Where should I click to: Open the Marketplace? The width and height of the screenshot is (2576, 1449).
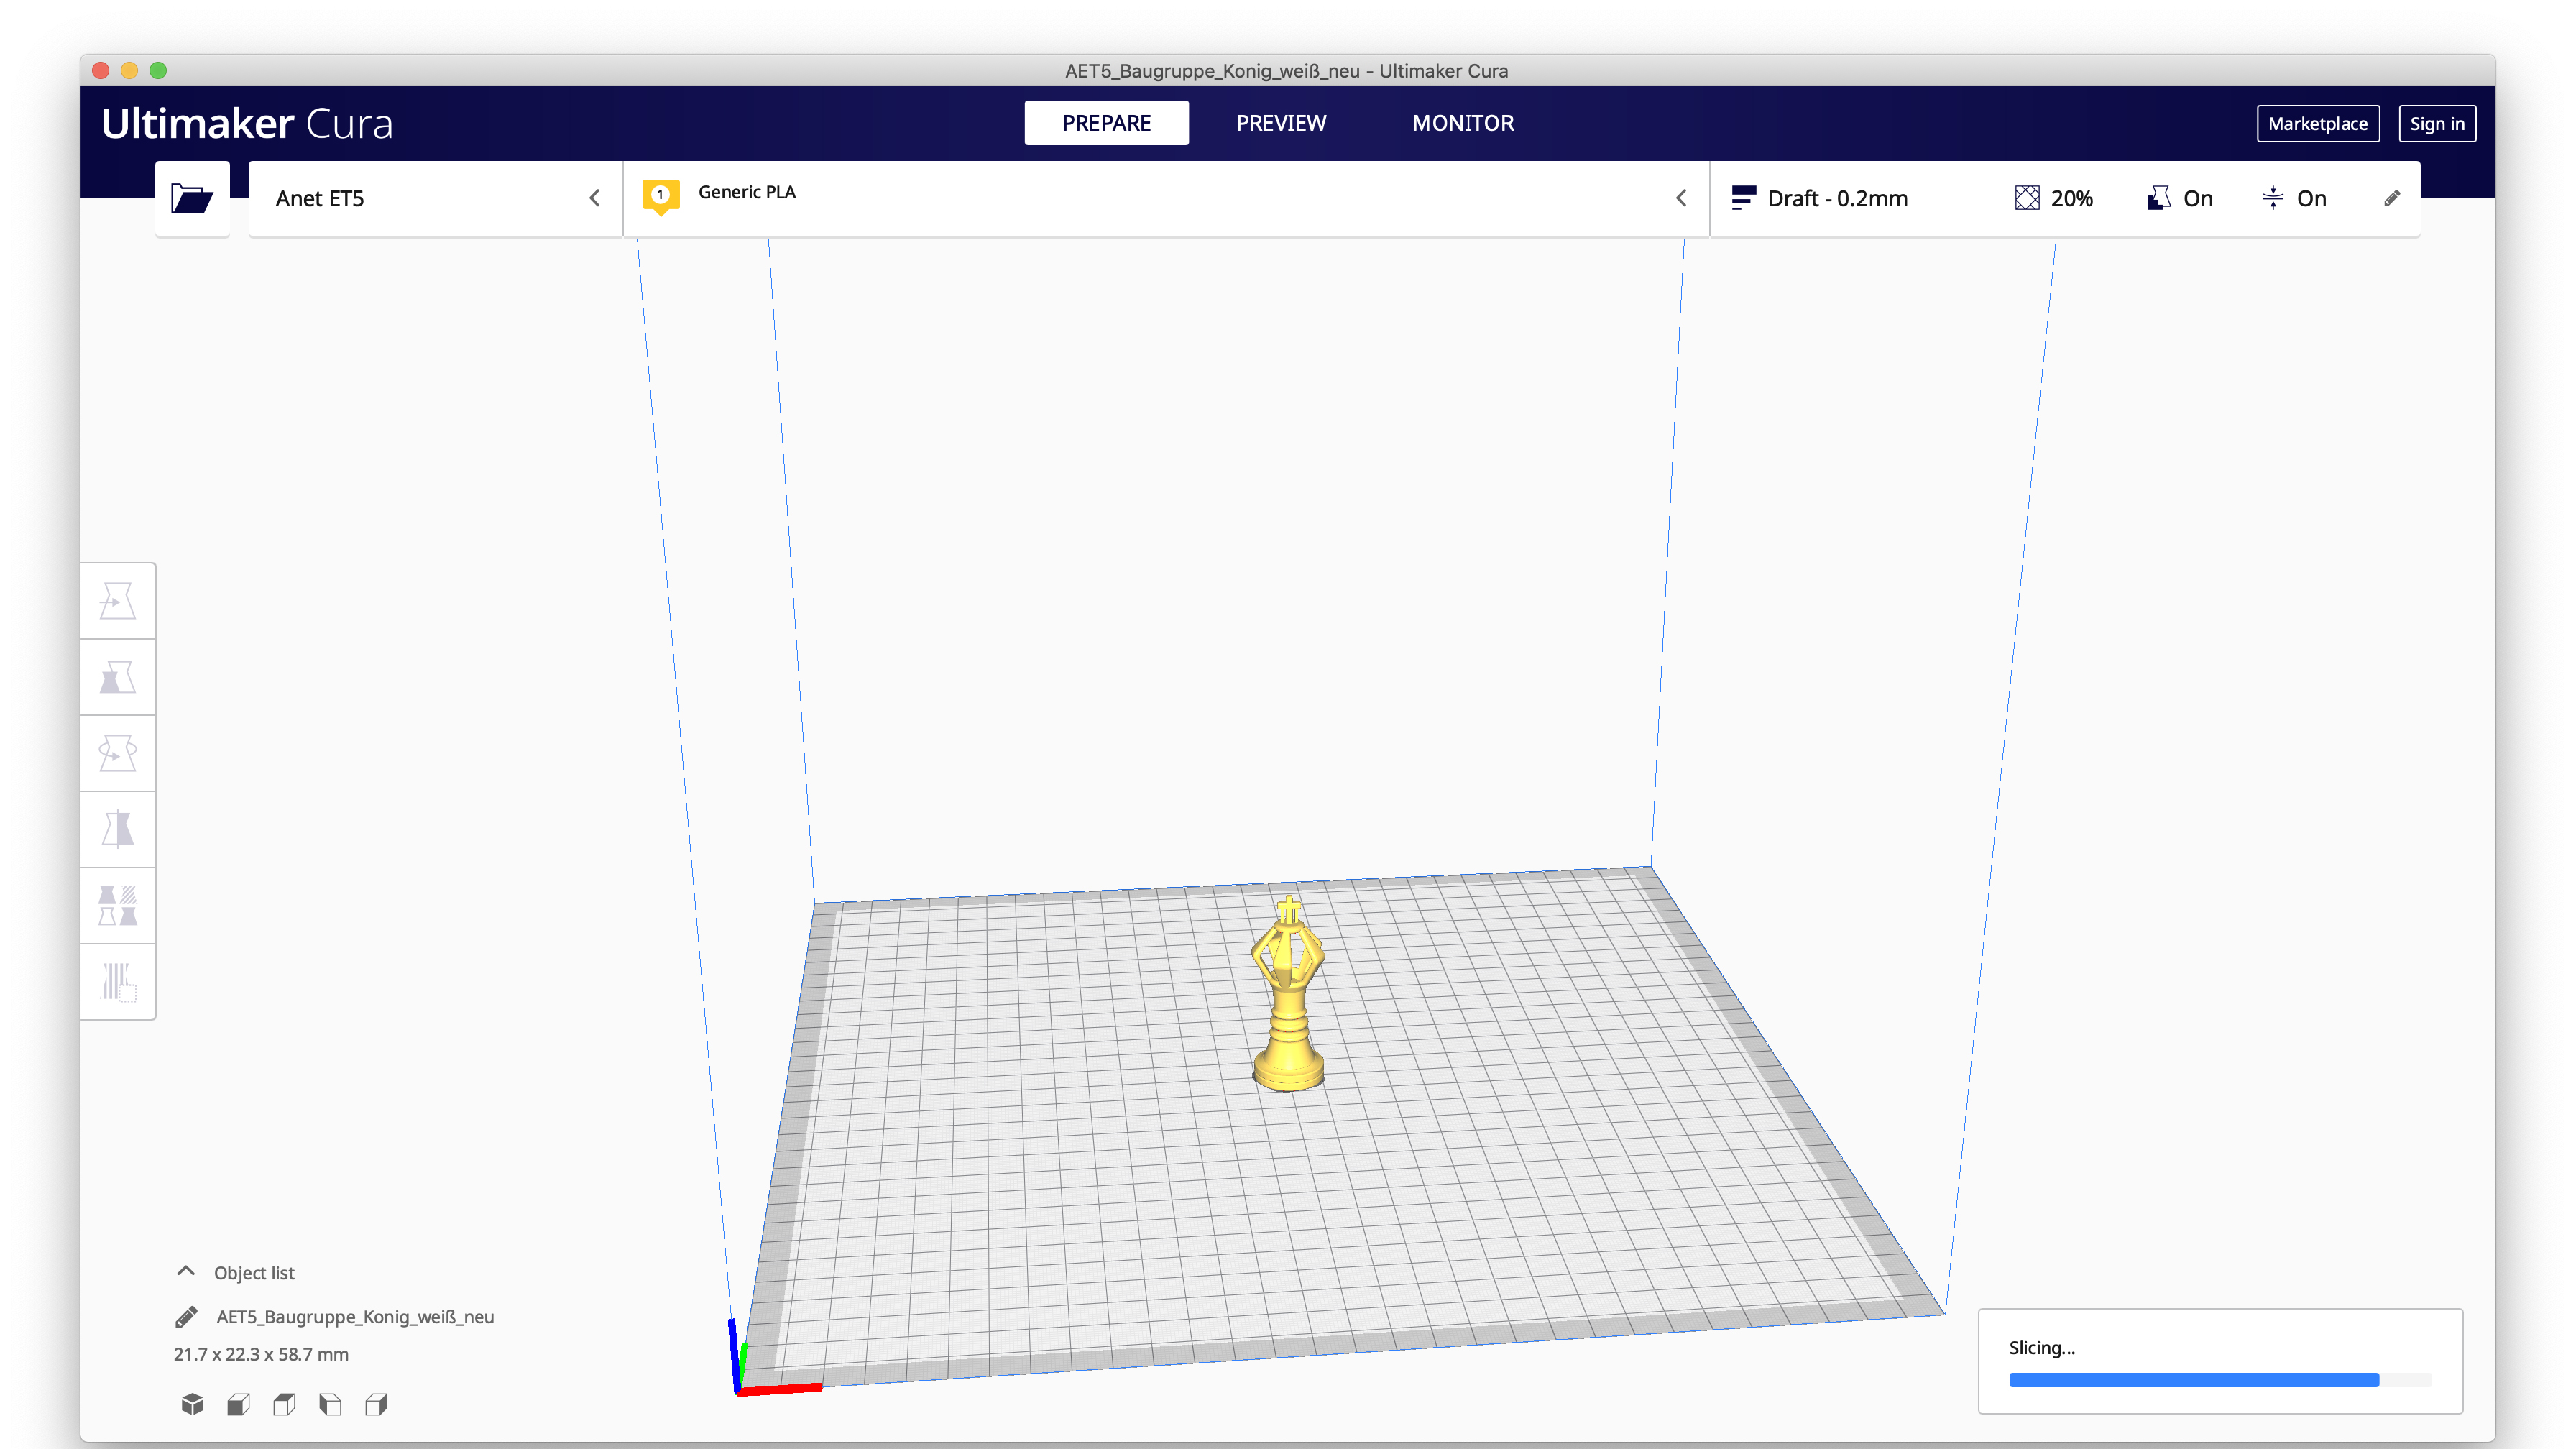click(2317, 124)
